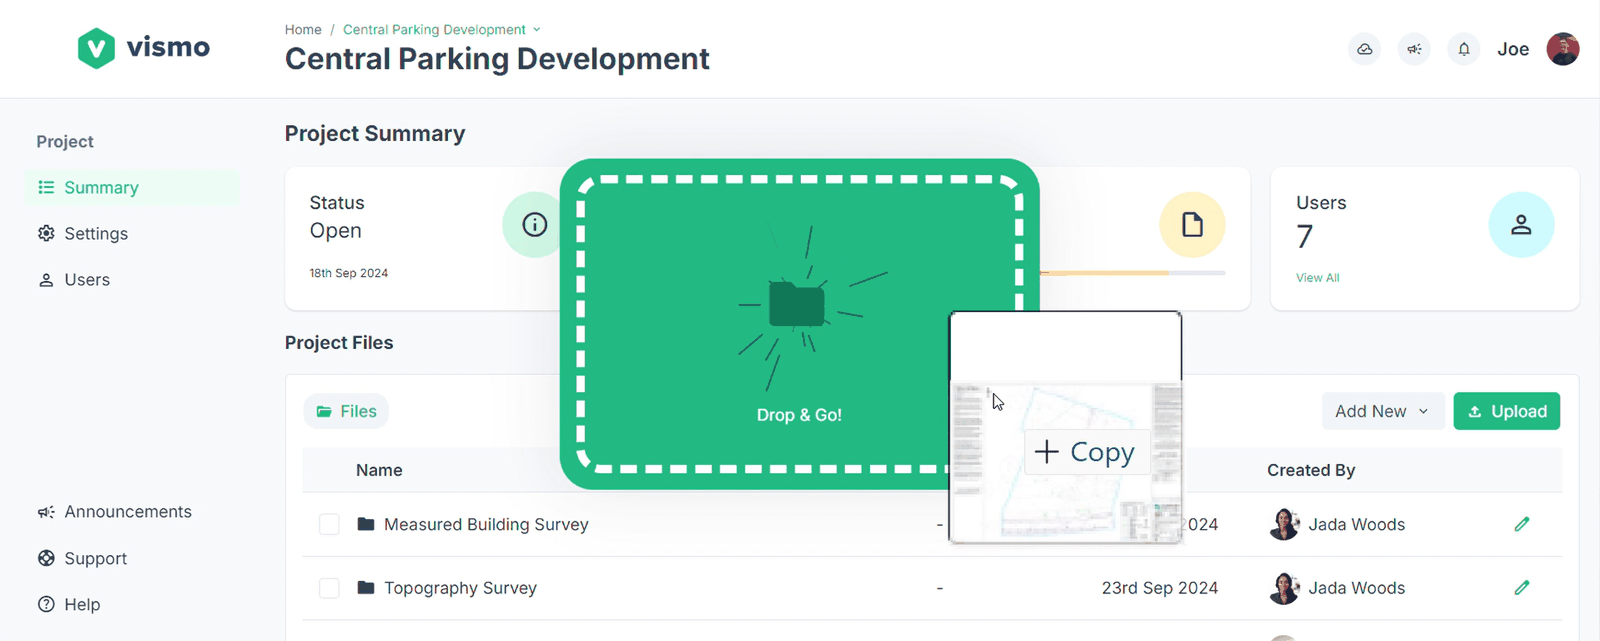The image size is (1600, 641).
Task: Open the Add New dropdown
Action: click(x=1382, y=411)
